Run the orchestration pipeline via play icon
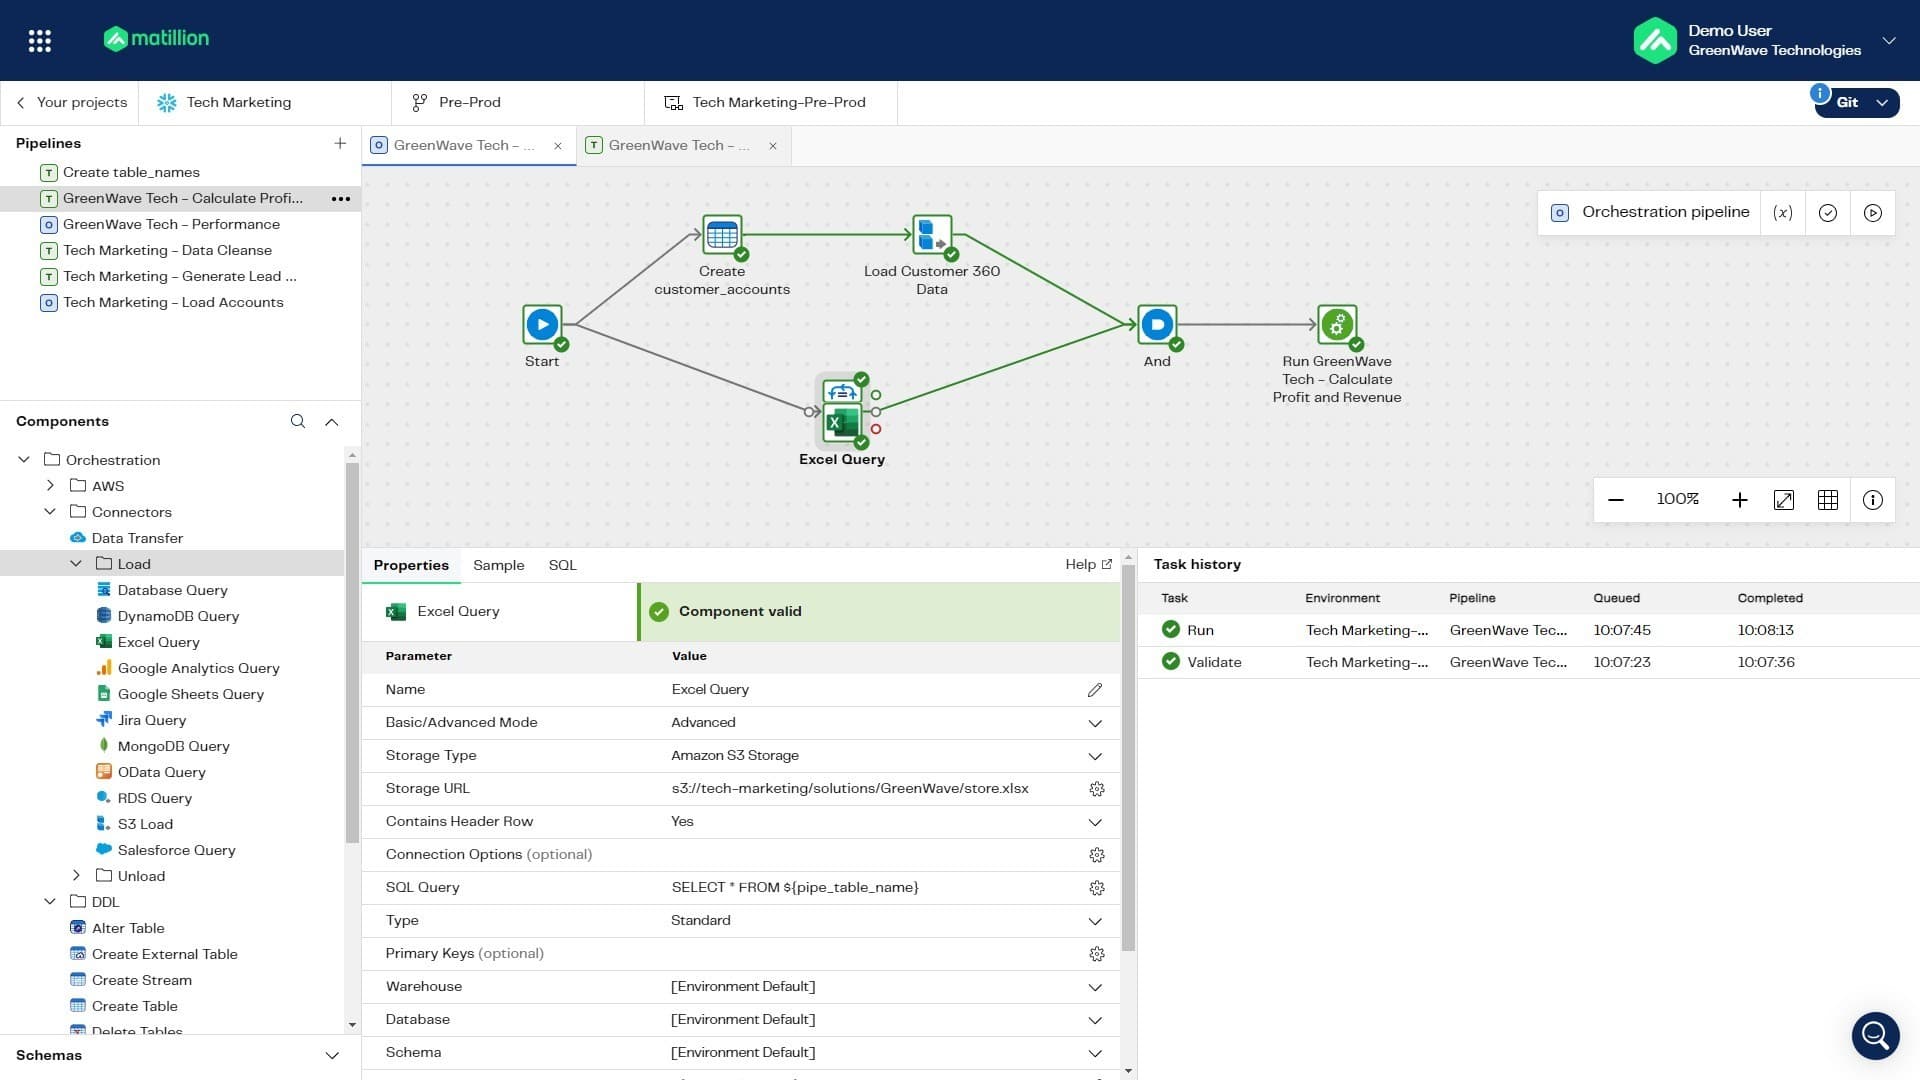 (1873, 212)
